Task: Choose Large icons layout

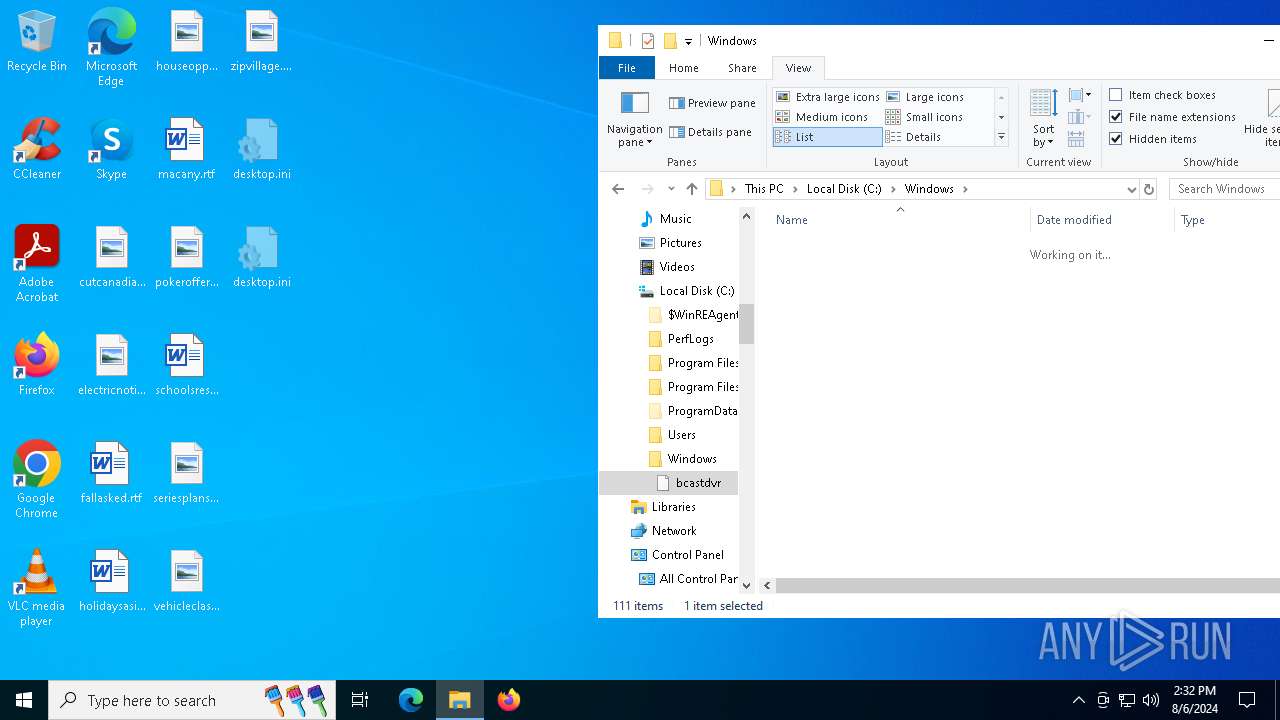Action: [925, 97]
